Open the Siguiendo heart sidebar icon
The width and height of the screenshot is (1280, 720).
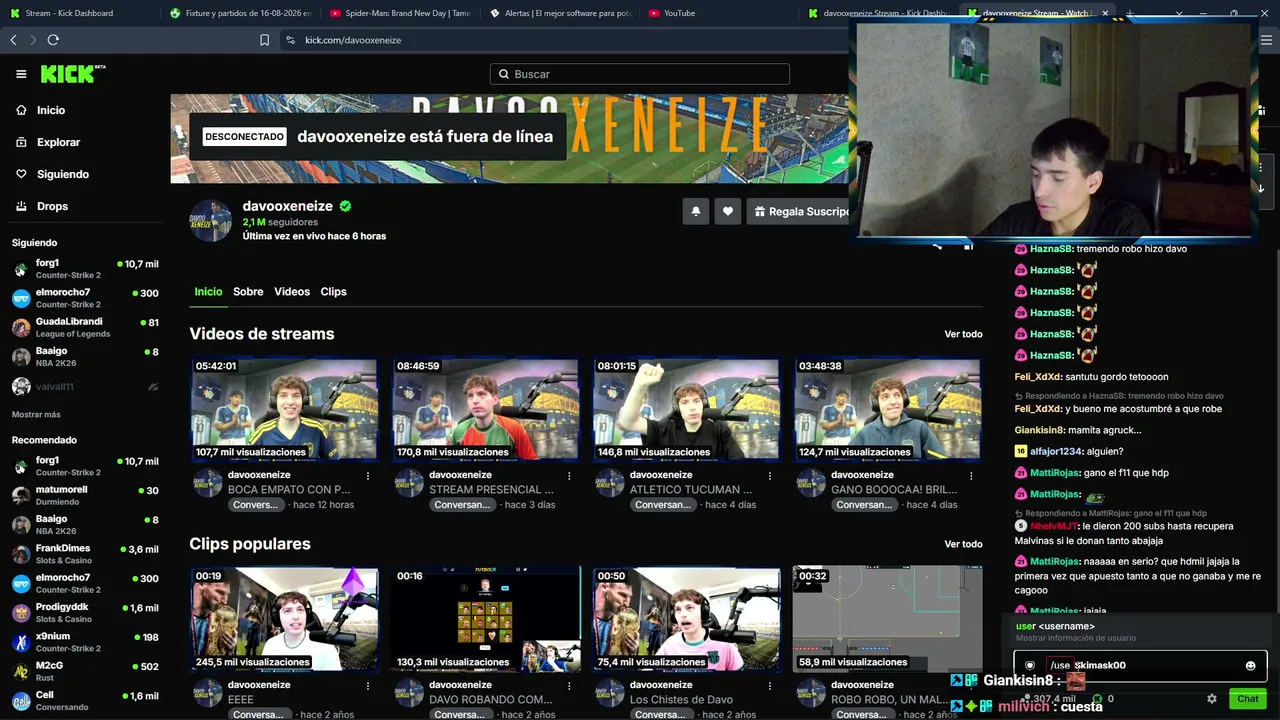pos(21,174)
